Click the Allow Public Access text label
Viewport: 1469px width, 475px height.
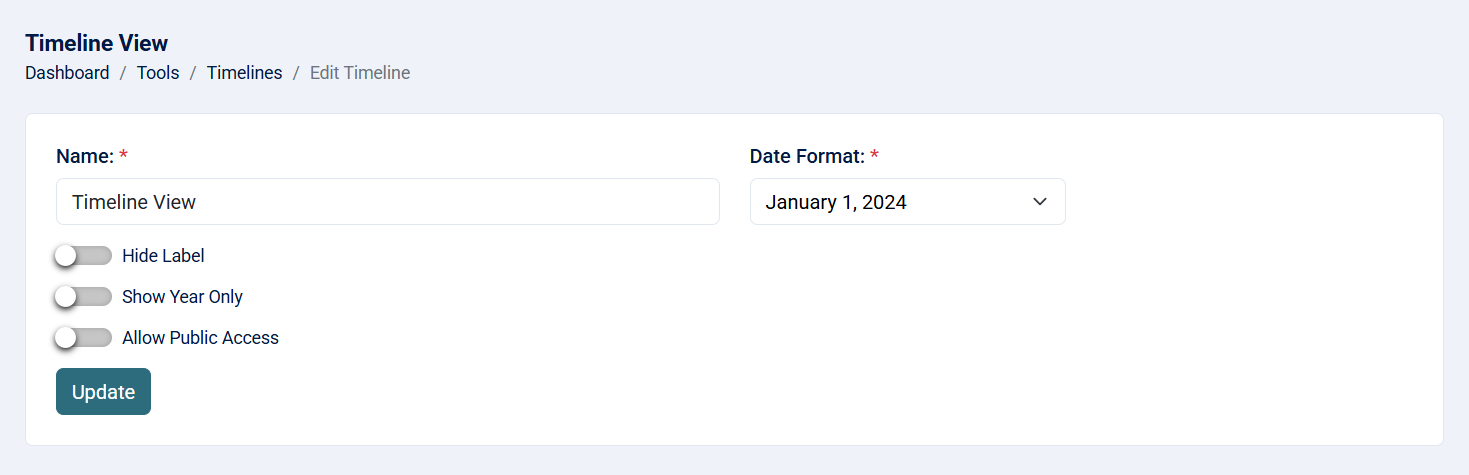[x=200, y=338]
